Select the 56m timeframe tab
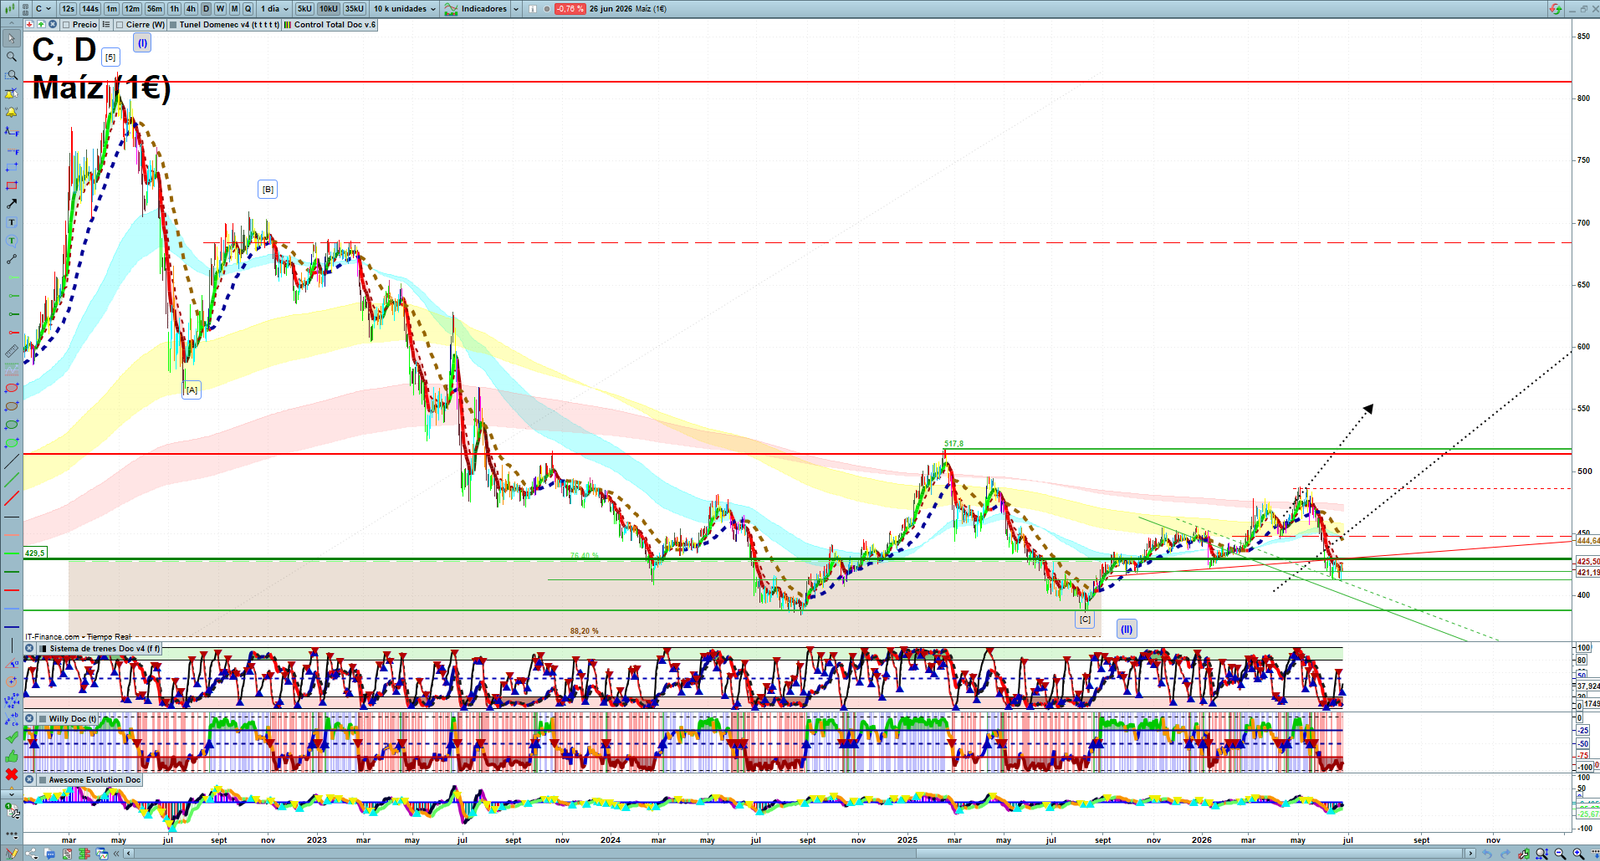 pyautogui.click(x=154, y=8)
